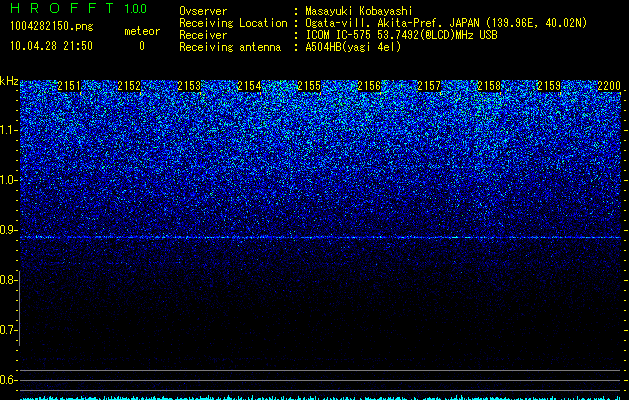
Task: Click the A504HB(yagi 4el) antenna text
Action: pos(353,47)
